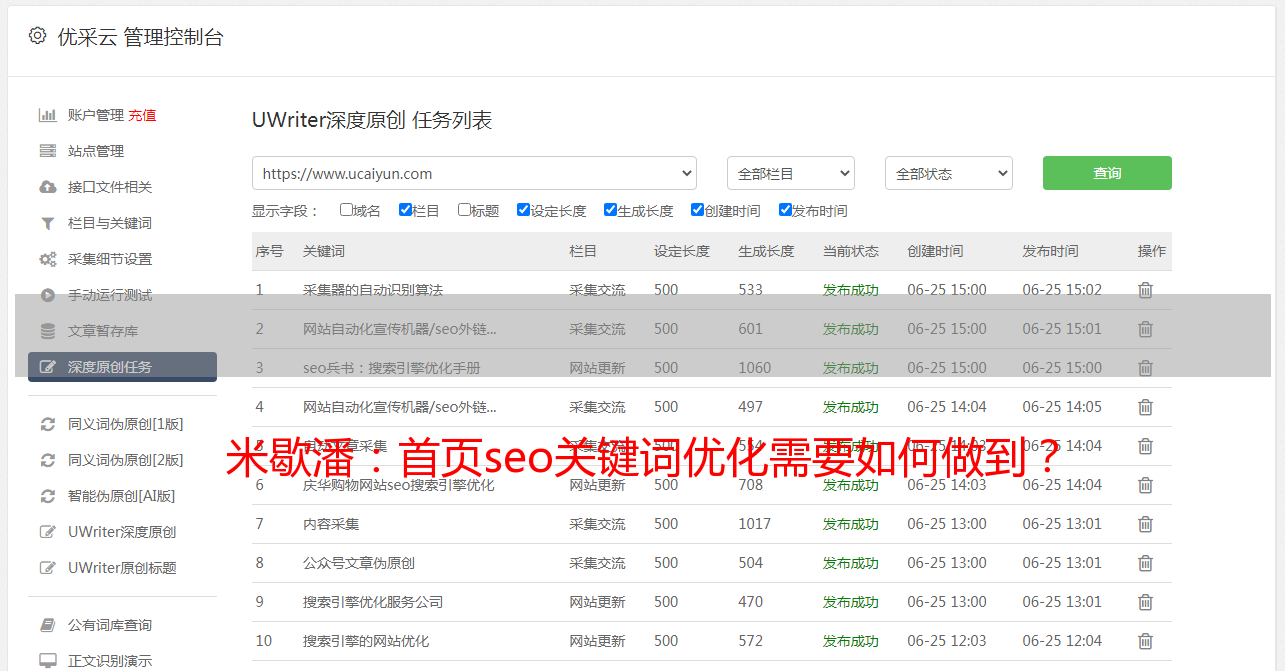Click keyword seo兵书：搜索引擎优化手册

392,368
